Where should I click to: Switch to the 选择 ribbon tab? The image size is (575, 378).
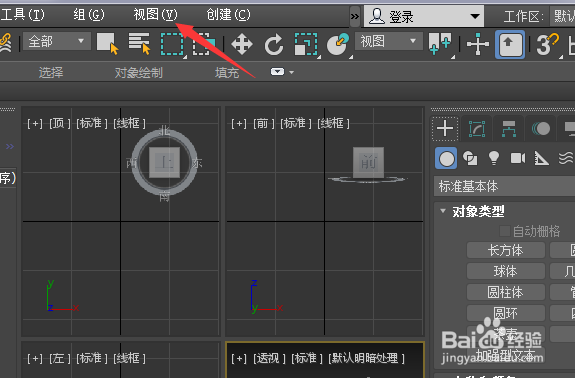coord(51,73)
